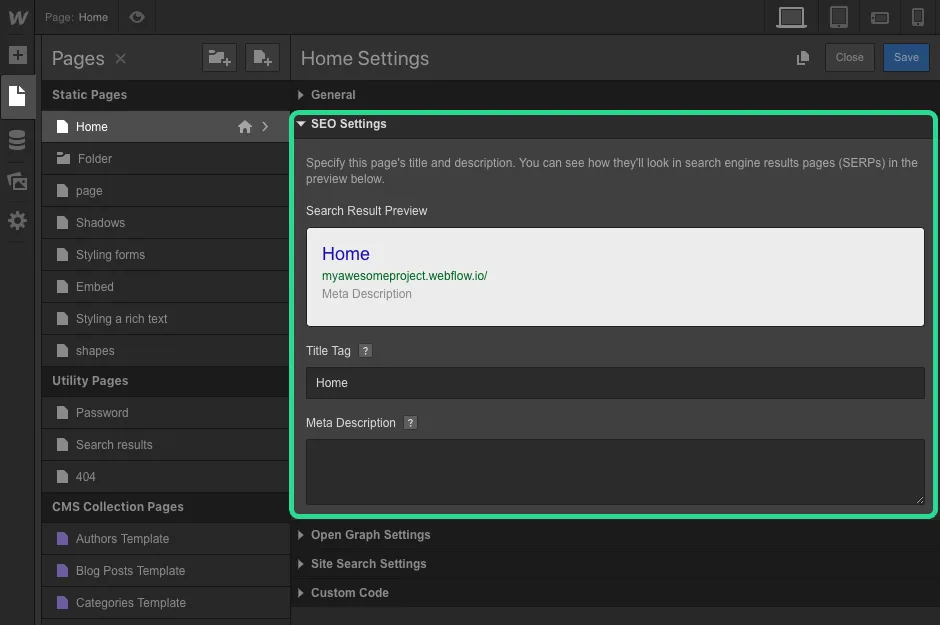
Task: Close the Home Settings panel
Action: (849, 57)
